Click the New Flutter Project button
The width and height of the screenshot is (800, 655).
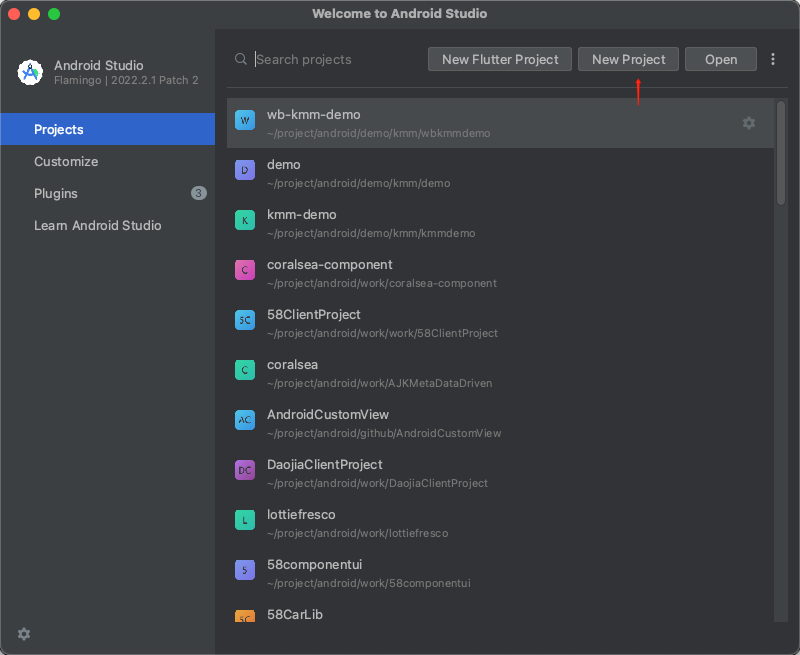click(499, 59)
